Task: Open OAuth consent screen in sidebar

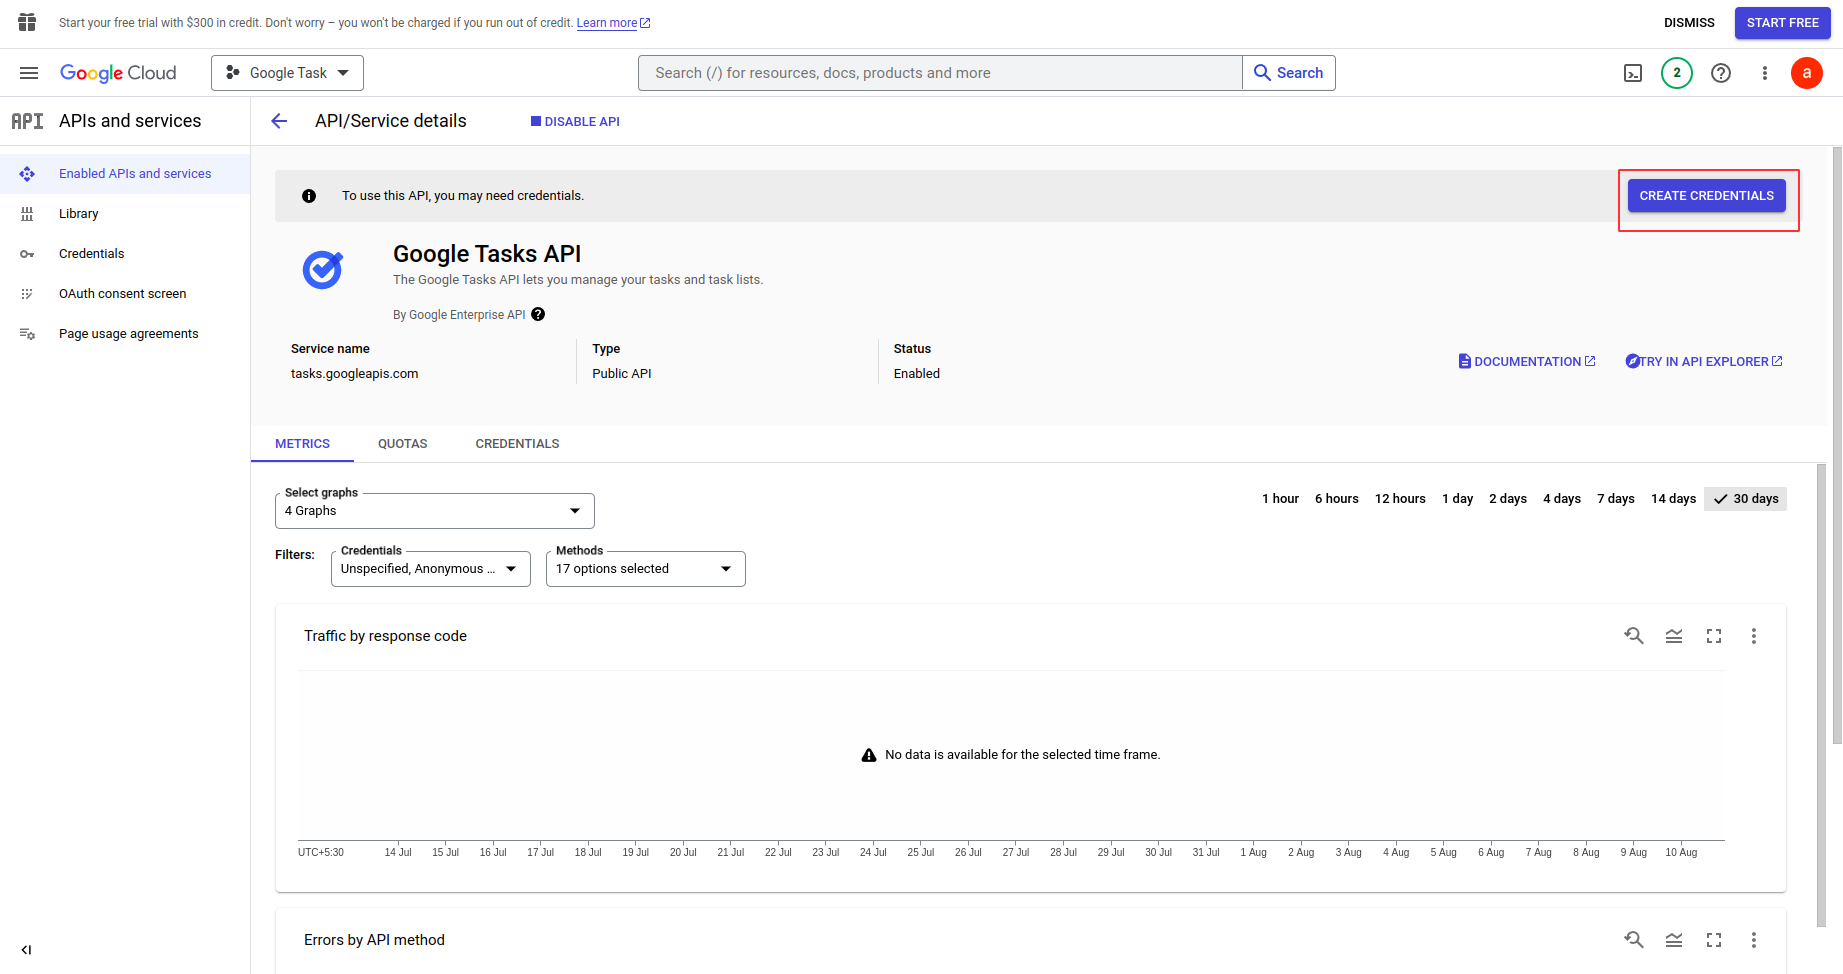Action: tap(122, 294)
